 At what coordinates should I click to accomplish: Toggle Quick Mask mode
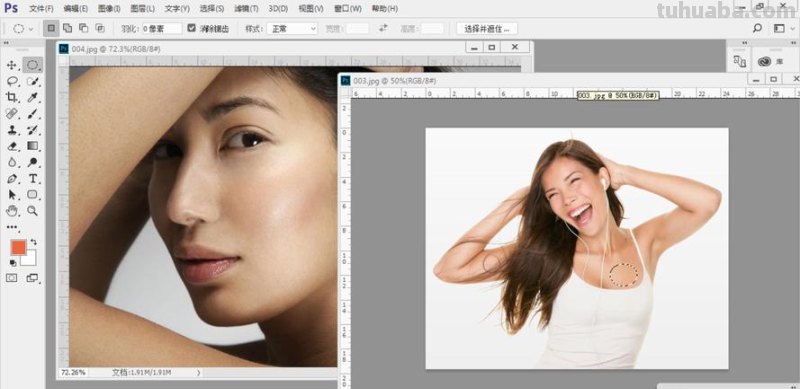click(x=11, y=278)
